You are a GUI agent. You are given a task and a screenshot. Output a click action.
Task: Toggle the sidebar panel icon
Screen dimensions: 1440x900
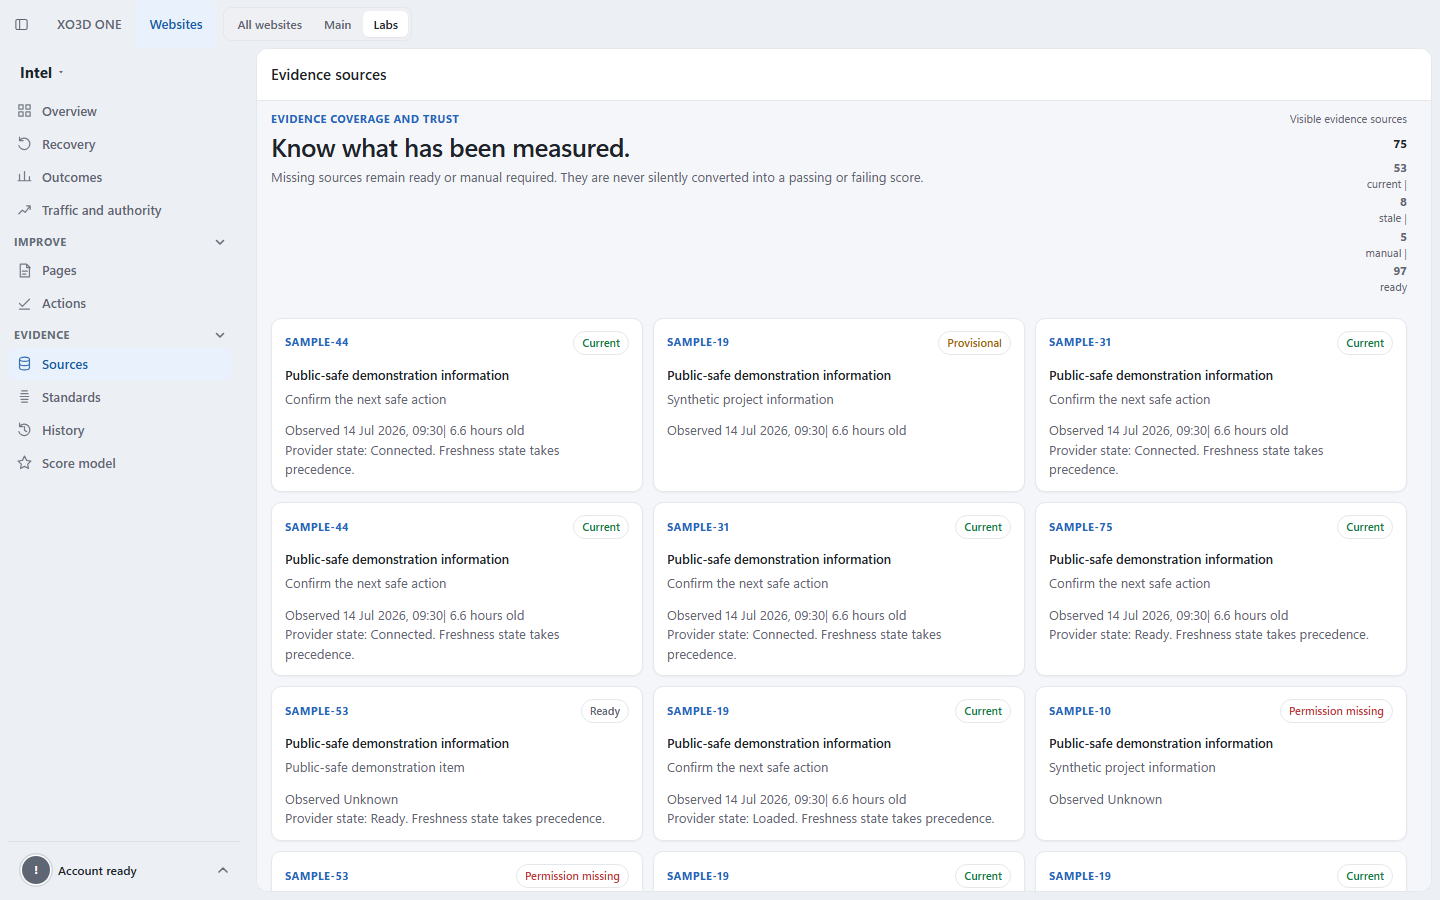22,25
